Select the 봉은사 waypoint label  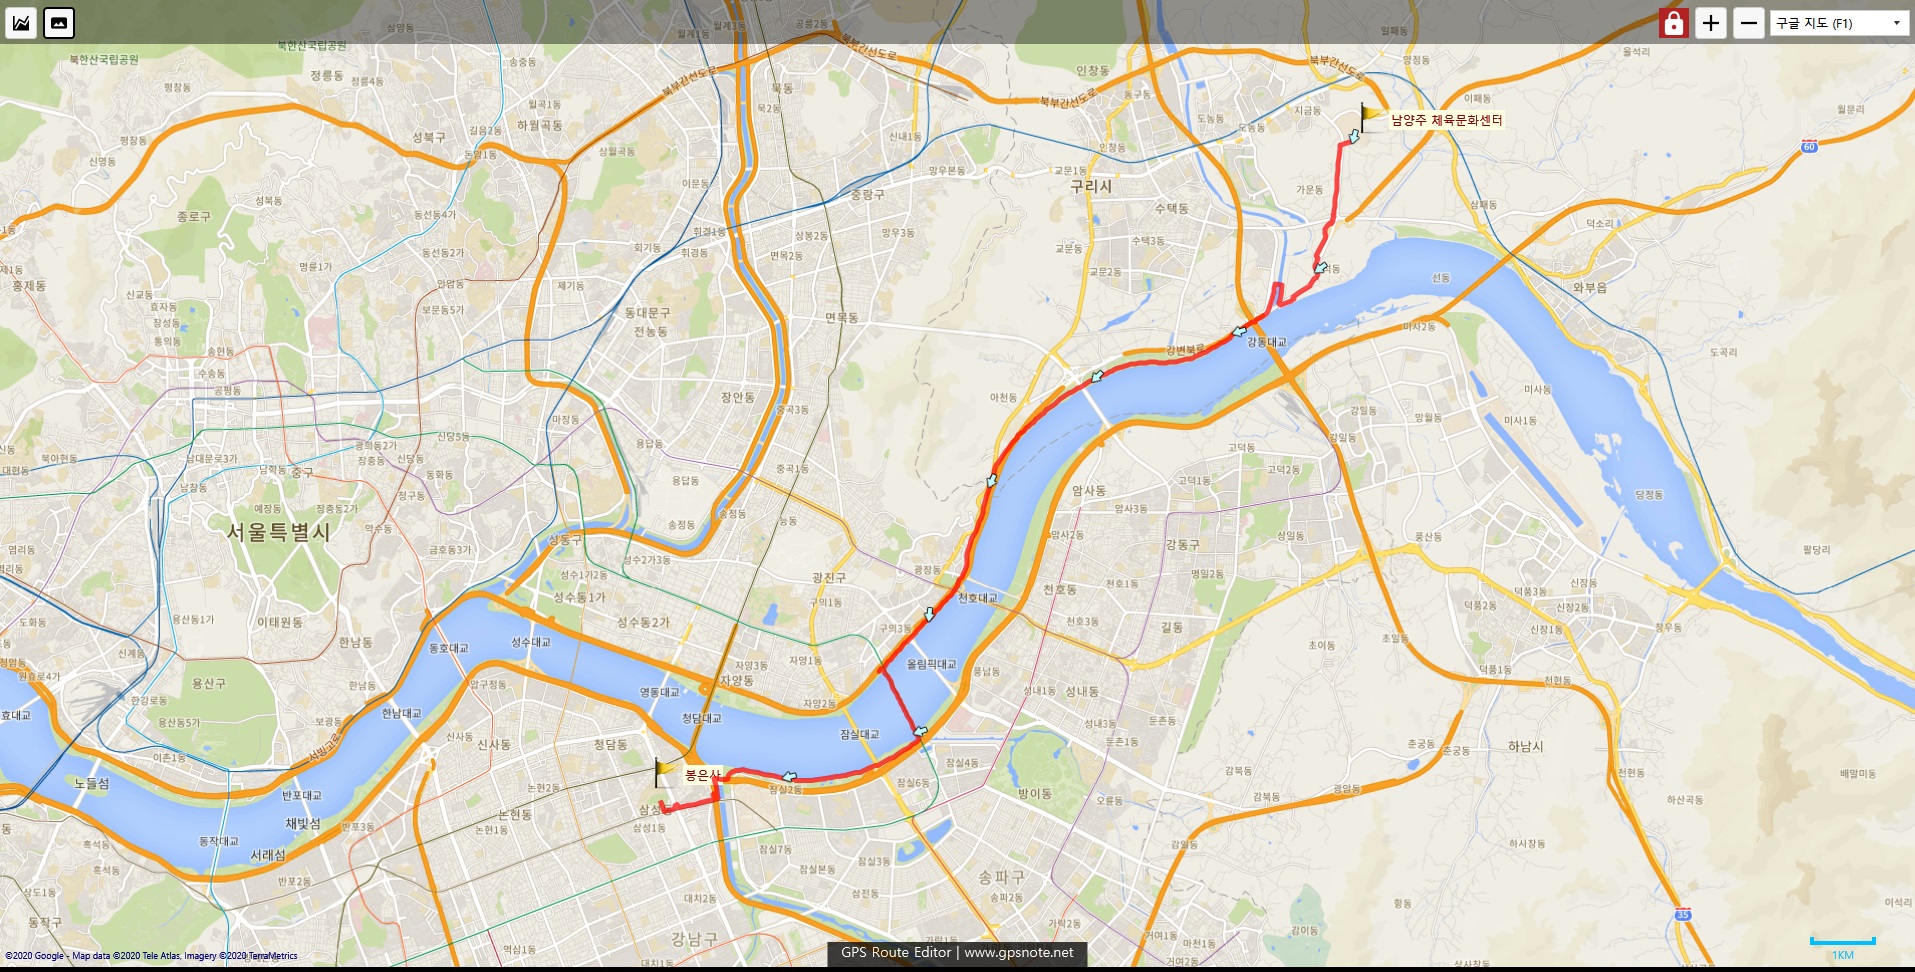702,775
